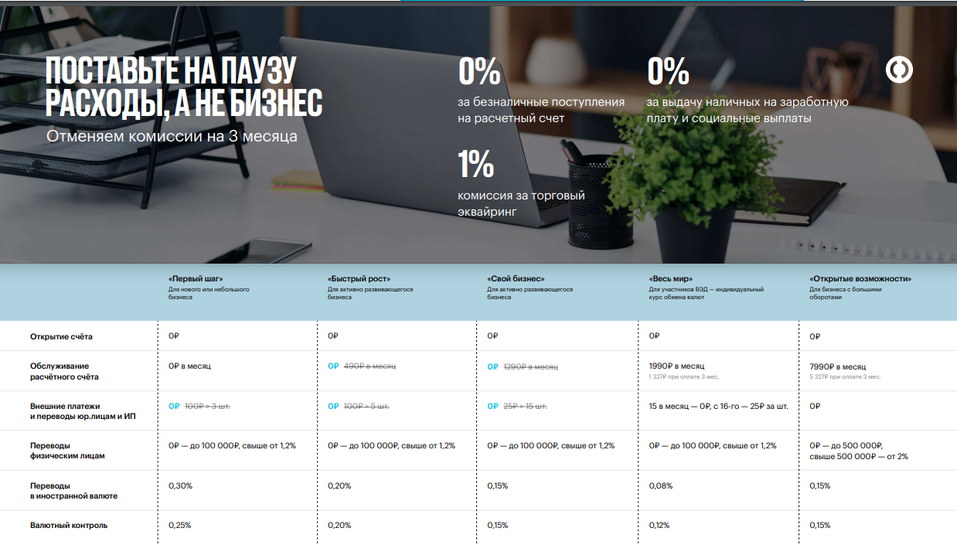Select the «Первый шаг» tariff heading

pos(195,279)
